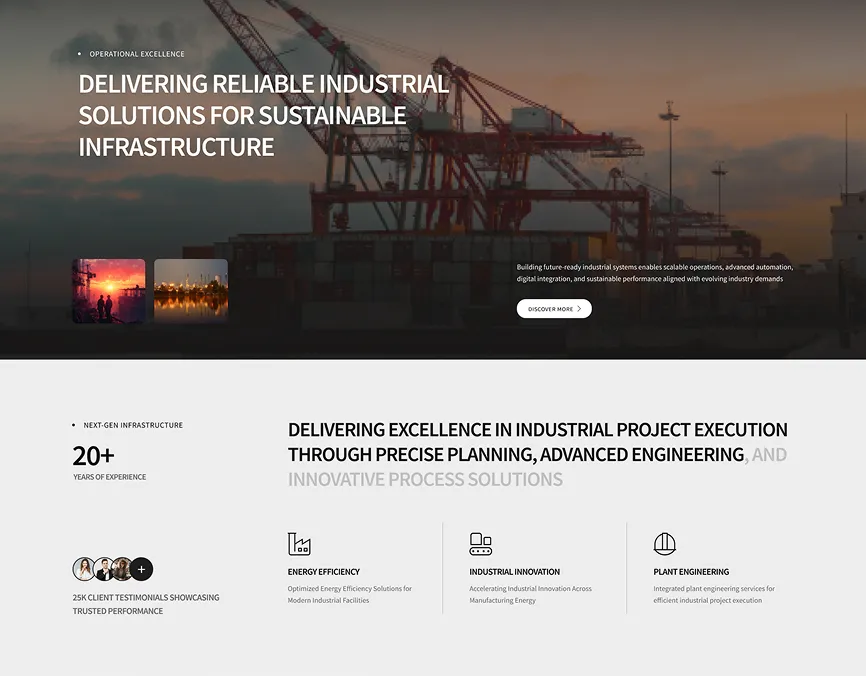Open the refinery night lights thumbnail
Screen dimensions: 866x676
pos(191,291)
